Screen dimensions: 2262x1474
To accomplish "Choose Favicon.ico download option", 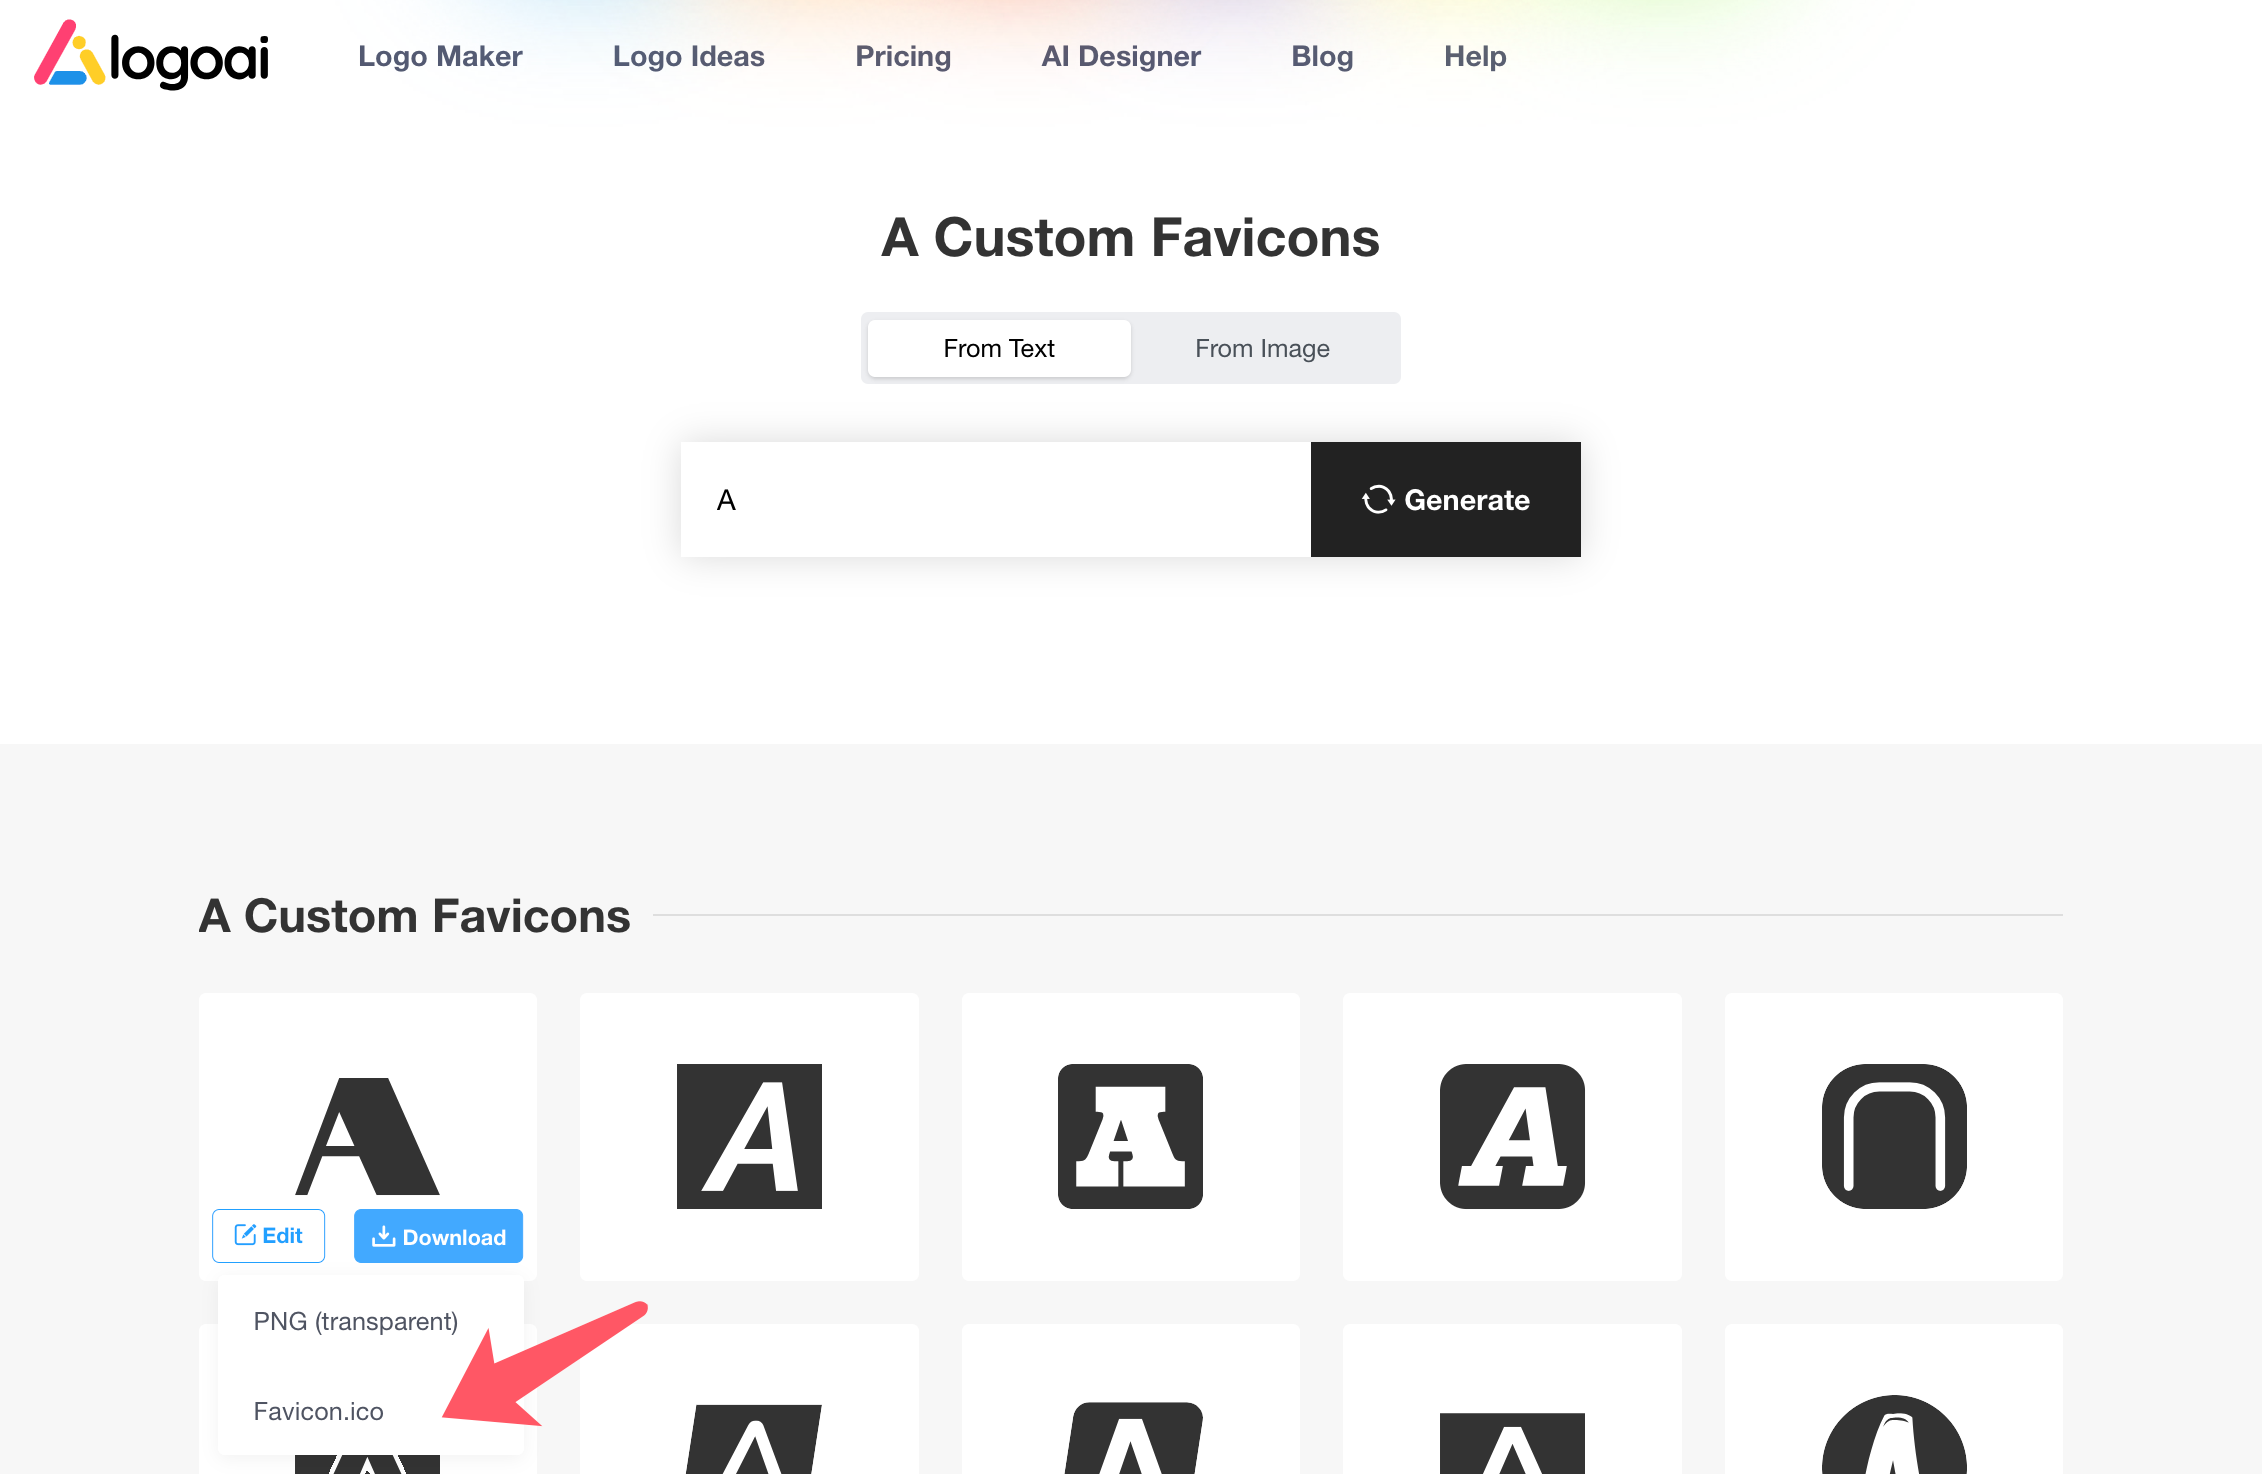I will click(x=319, y=1411).
